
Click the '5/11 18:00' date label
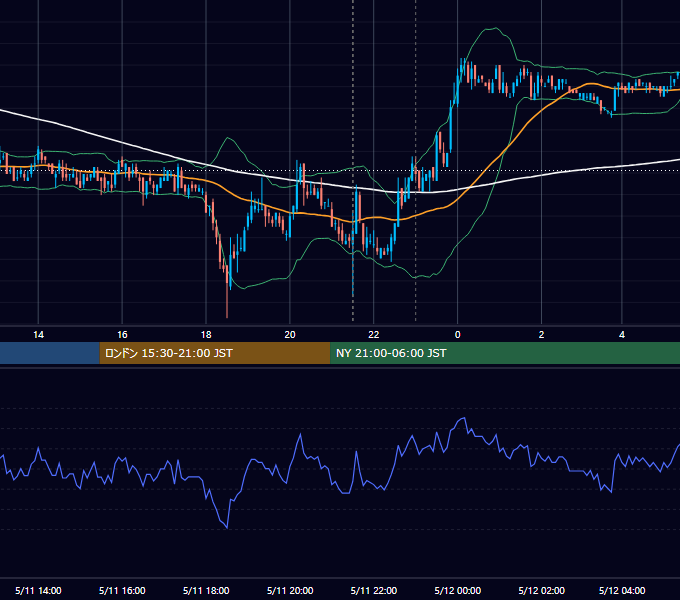206,590
